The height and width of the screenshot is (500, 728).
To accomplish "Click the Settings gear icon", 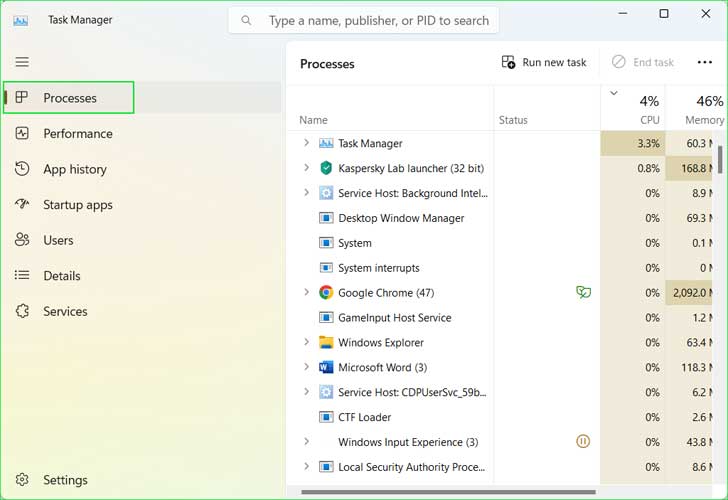I will click(x=22, y=480).
